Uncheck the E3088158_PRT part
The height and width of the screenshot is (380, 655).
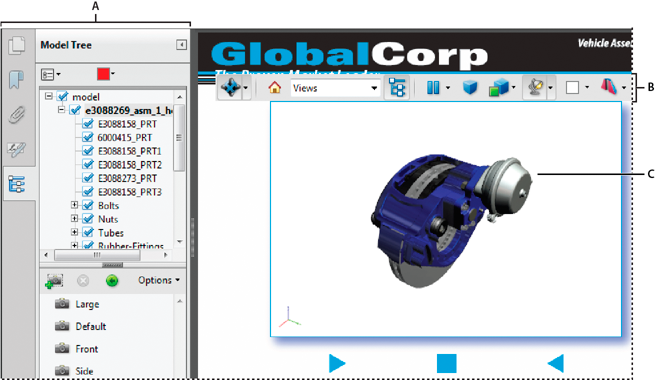tap(88, 124)
